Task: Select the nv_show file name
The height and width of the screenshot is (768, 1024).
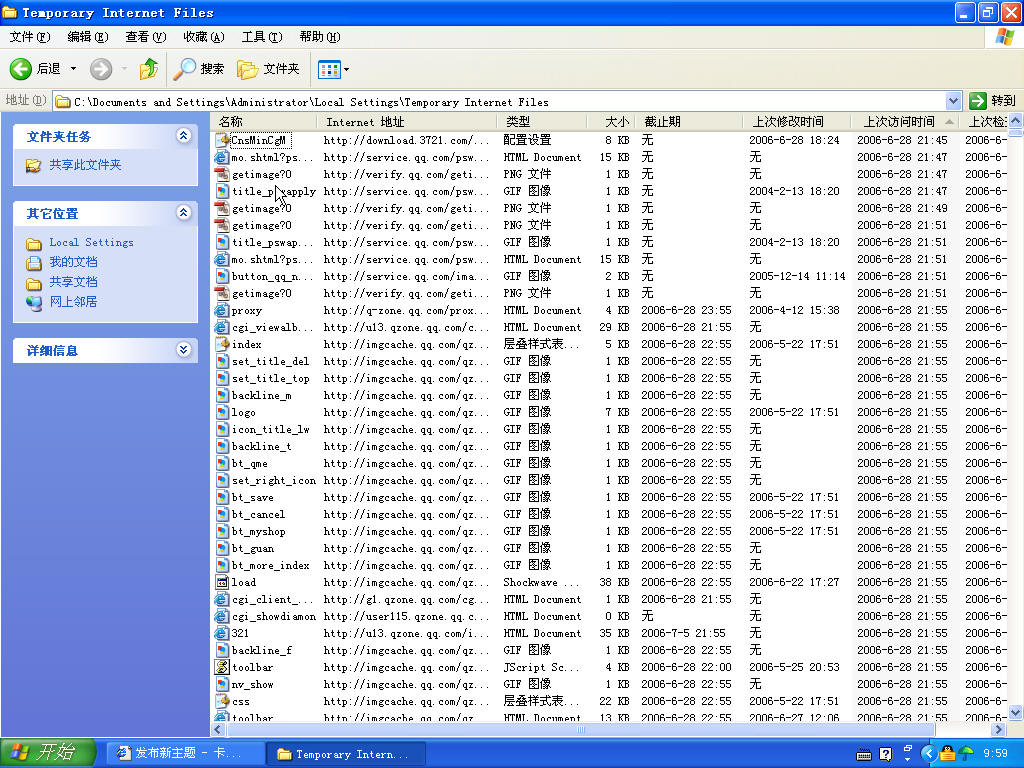Action: click(253, 684)
